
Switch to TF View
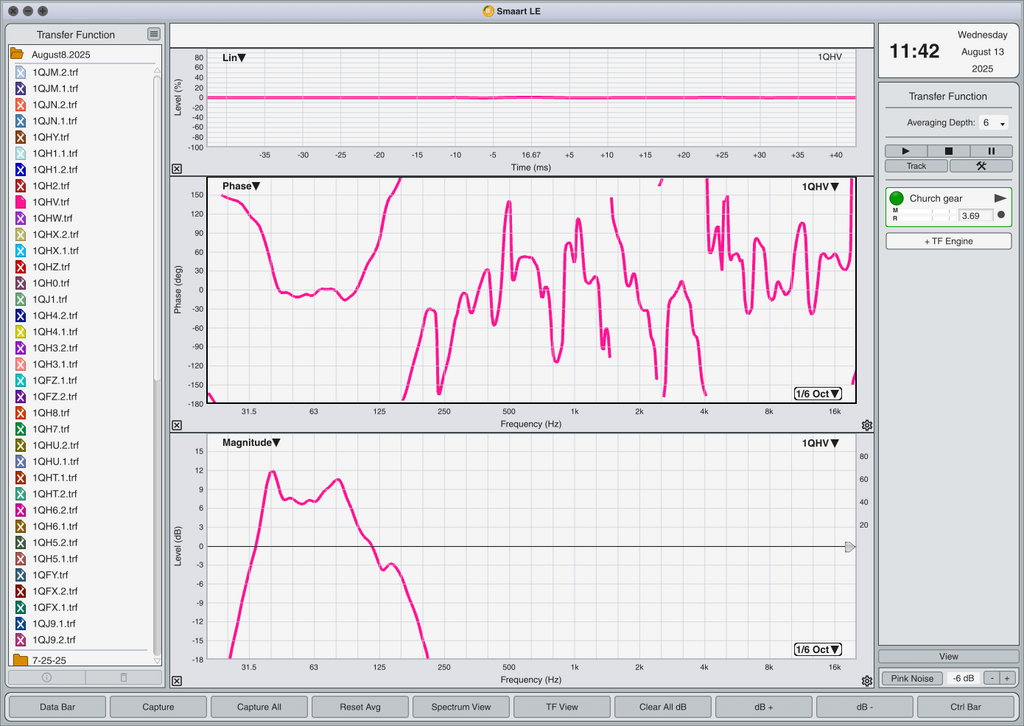pos(562,706)
